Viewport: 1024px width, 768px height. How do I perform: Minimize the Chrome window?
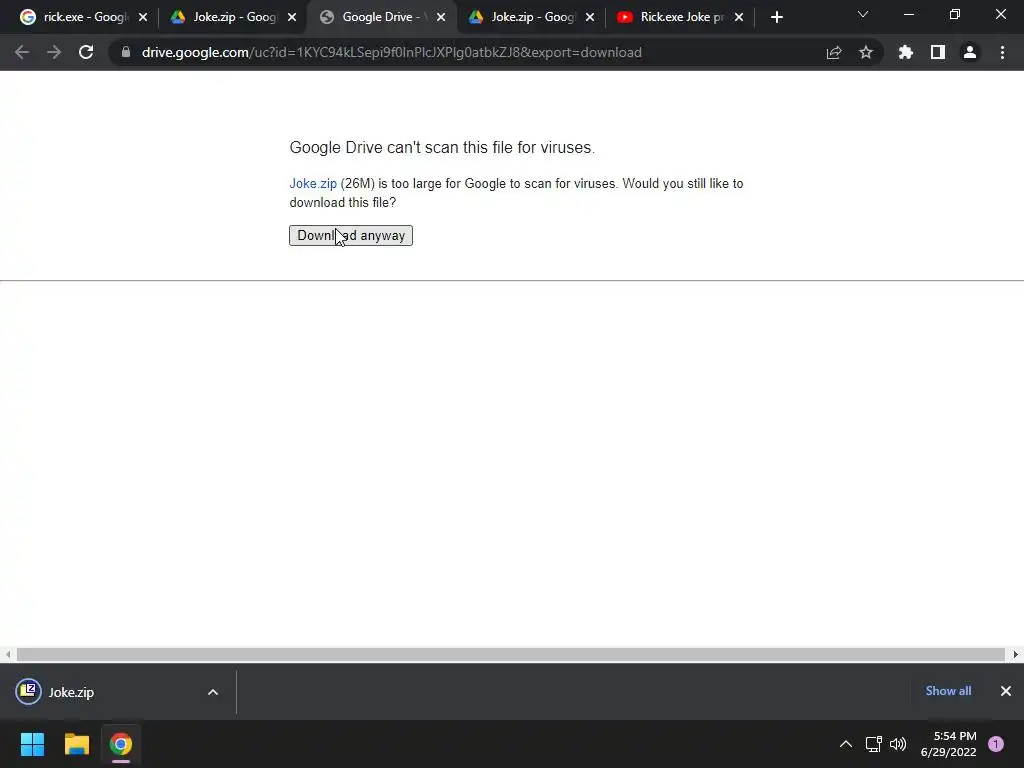click(908, 14)
